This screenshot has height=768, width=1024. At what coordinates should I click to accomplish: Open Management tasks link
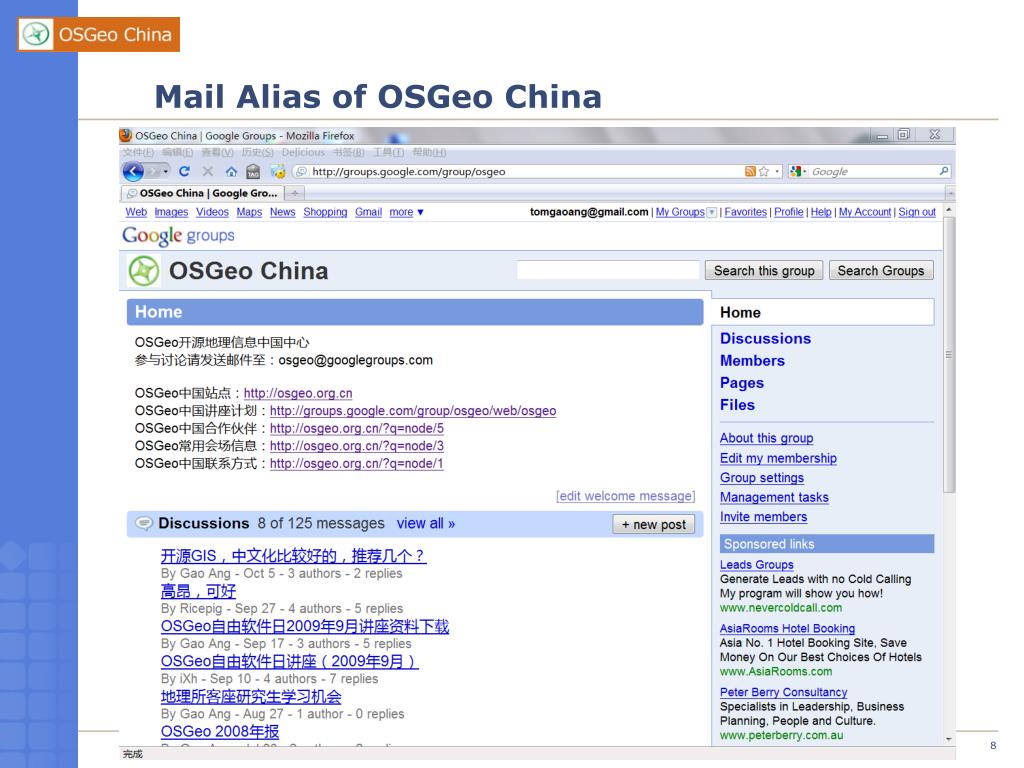(x=775, y=497)
